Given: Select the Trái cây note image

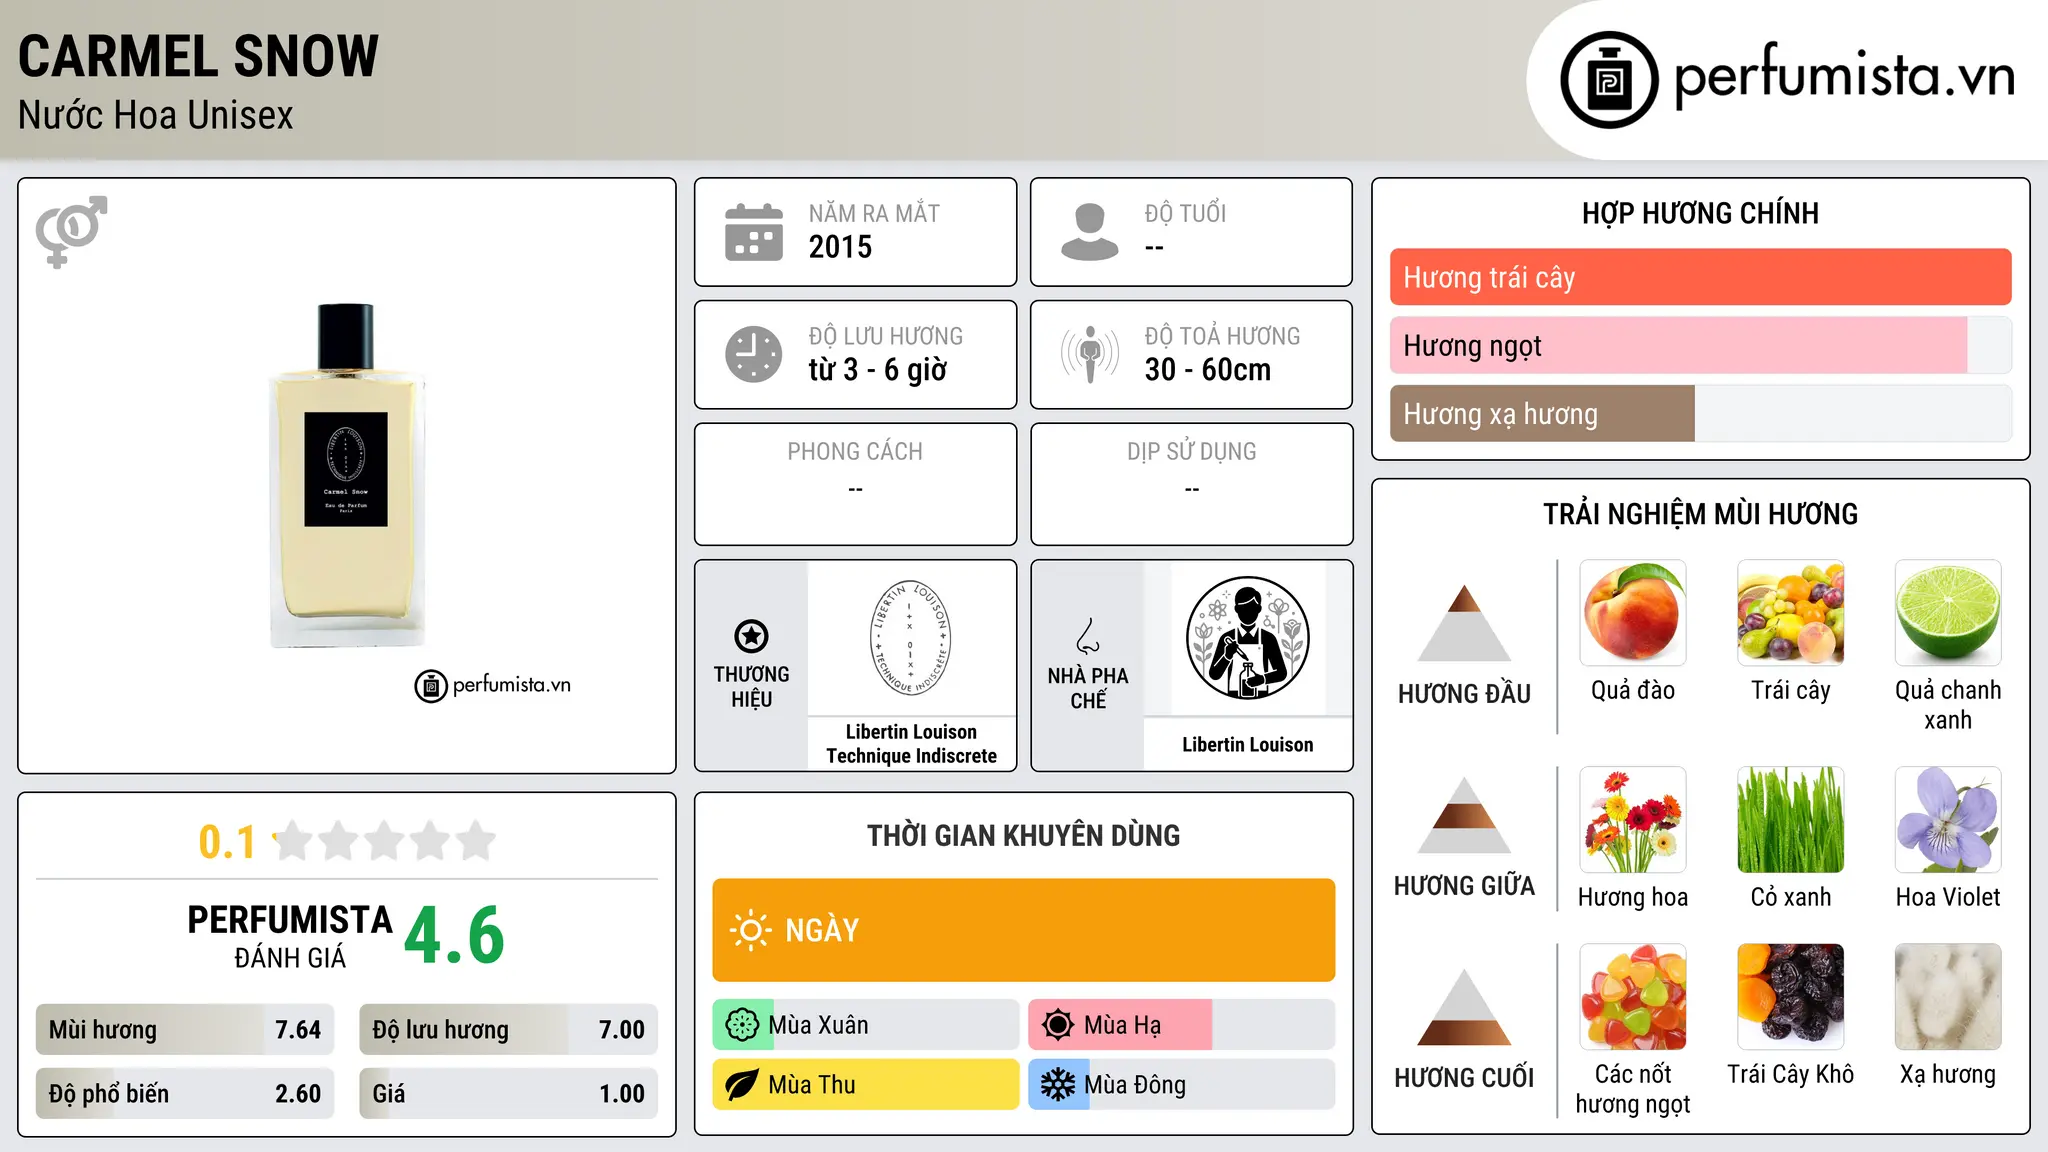Looking at the screenshot, I should click(x=1791, y=613).
